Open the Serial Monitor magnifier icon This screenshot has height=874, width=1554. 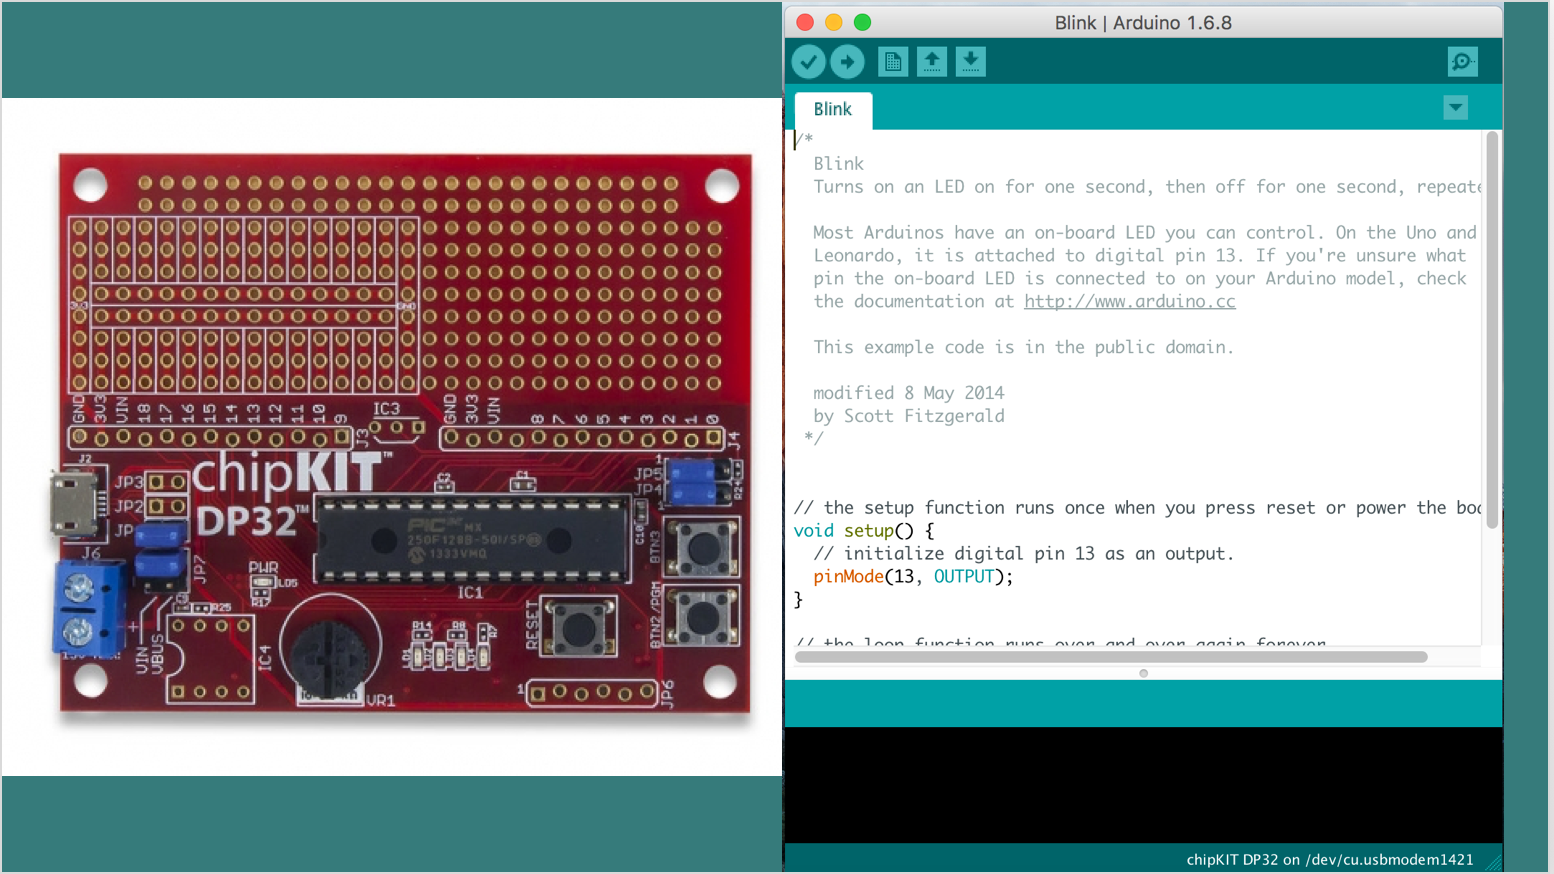(1462, 61)
